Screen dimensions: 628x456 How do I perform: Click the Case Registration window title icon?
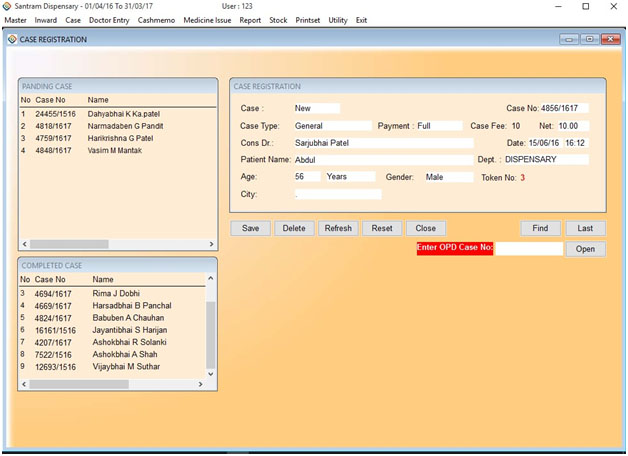point(12,40)
